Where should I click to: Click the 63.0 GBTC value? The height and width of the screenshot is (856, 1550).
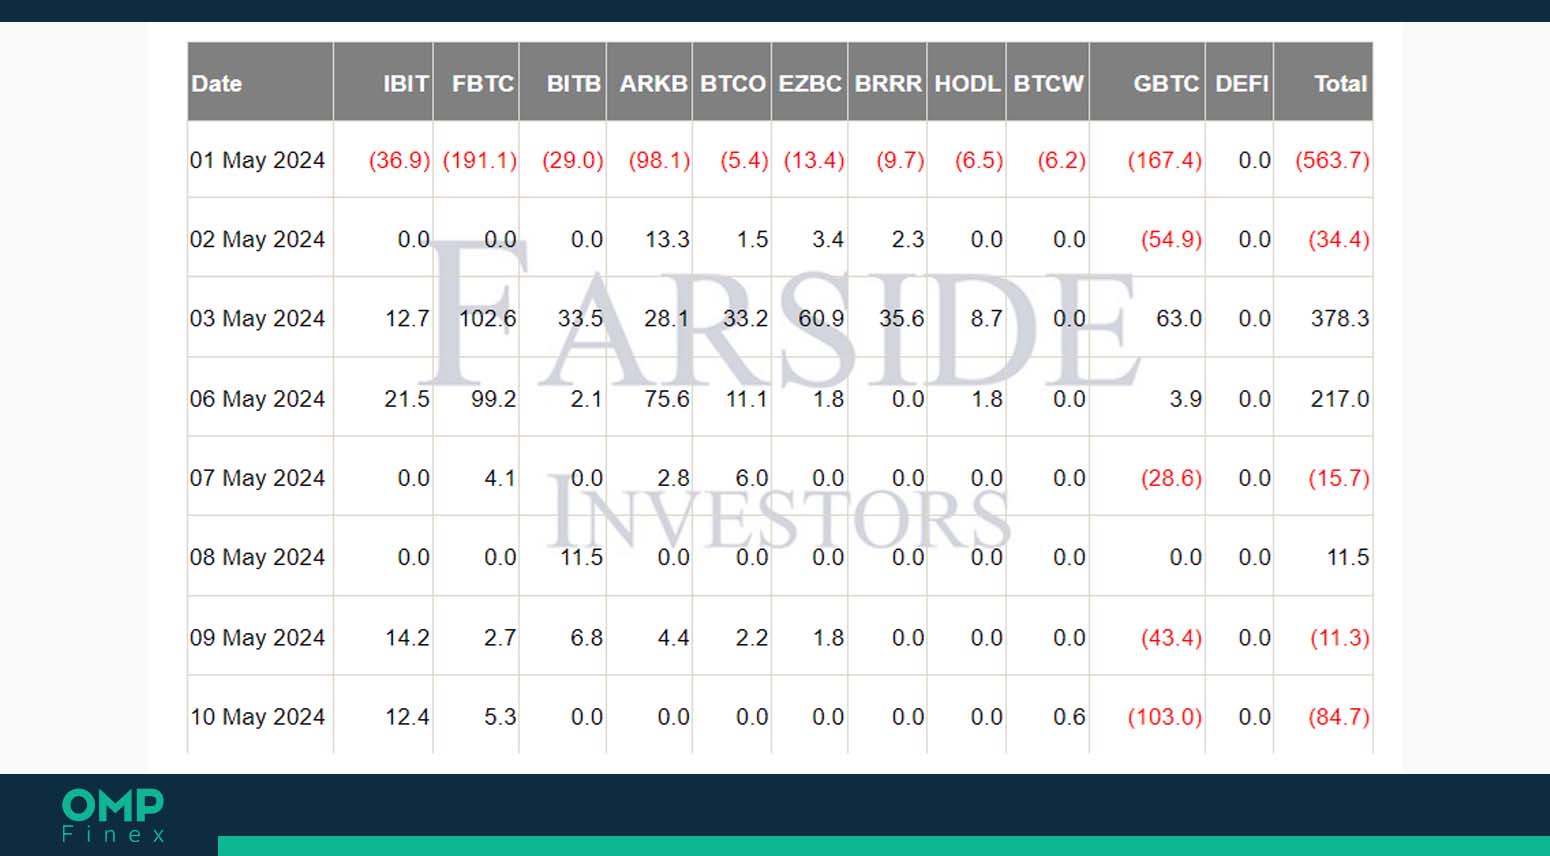(x=1179, y=318)
